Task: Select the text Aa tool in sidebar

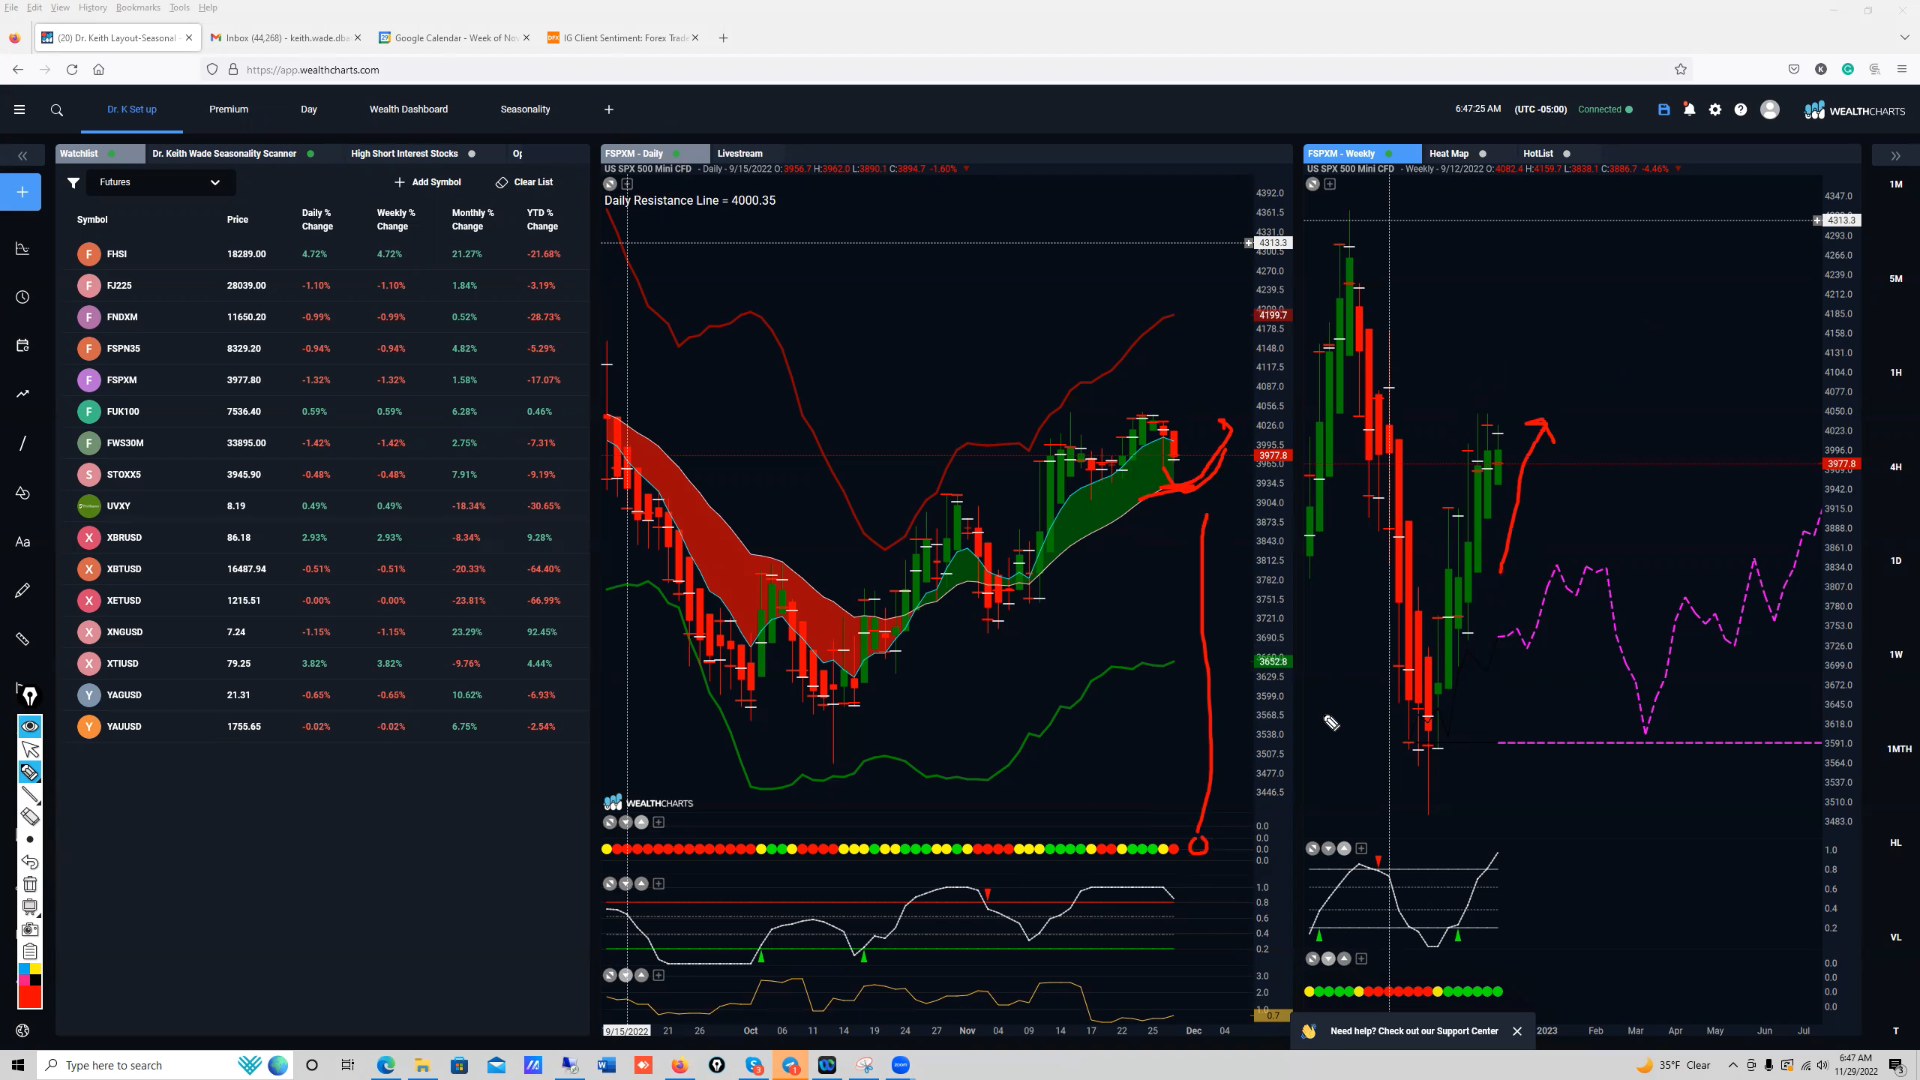Action: click(23, 542)
